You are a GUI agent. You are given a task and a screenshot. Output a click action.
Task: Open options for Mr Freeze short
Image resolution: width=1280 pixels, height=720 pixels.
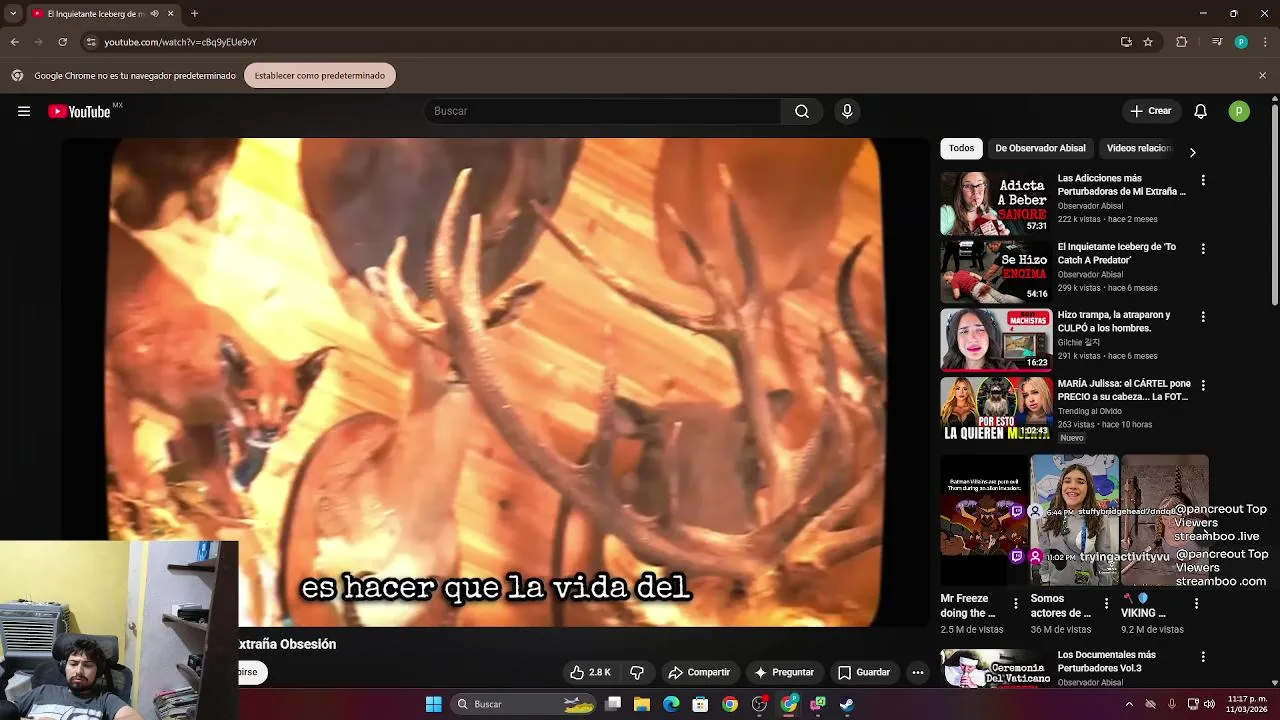(1016, 604)
